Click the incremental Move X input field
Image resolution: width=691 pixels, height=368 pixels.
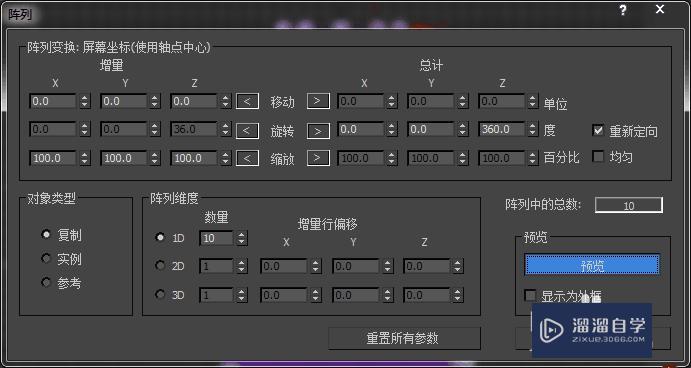pyautogui.click(x=53, y=101)
